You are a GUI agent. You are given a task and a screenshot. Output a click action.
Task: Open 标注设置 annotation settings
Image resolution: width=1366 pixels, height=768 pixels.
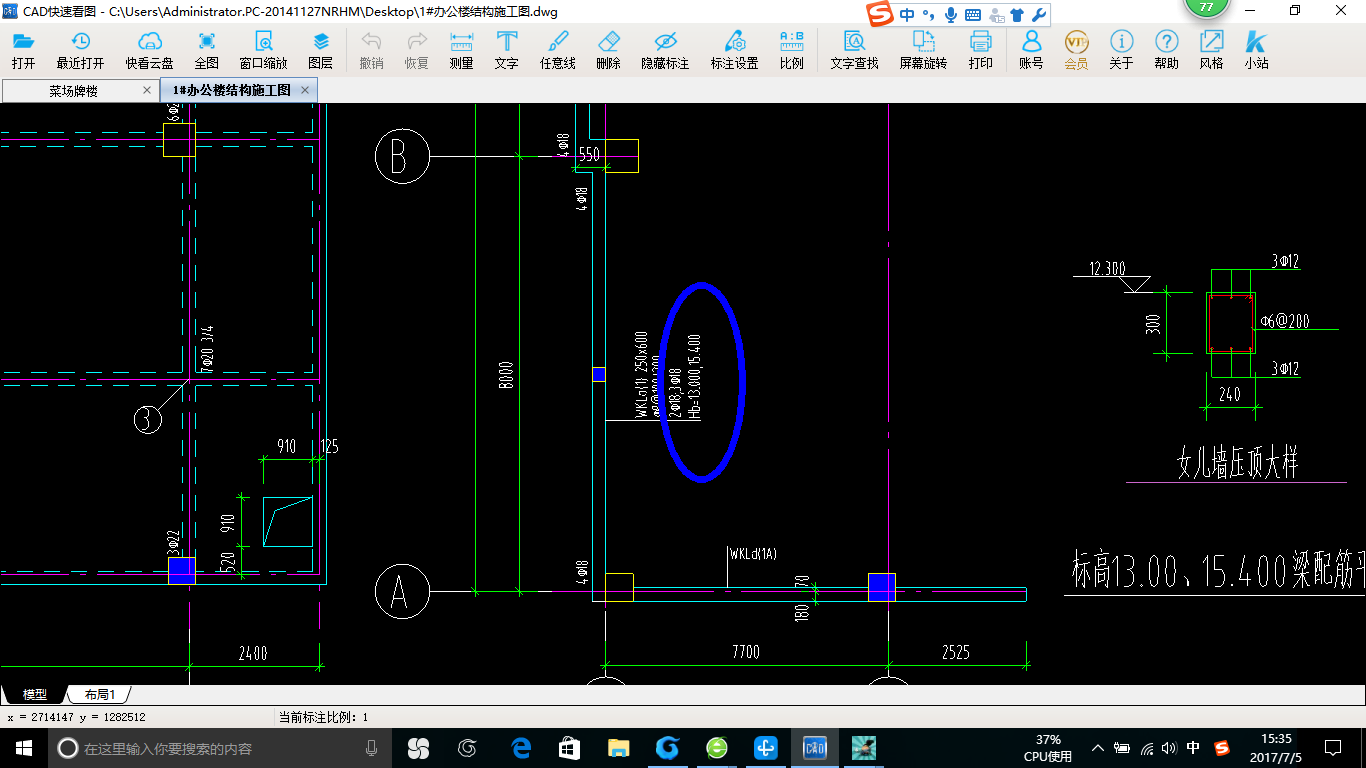coord(734,50)
